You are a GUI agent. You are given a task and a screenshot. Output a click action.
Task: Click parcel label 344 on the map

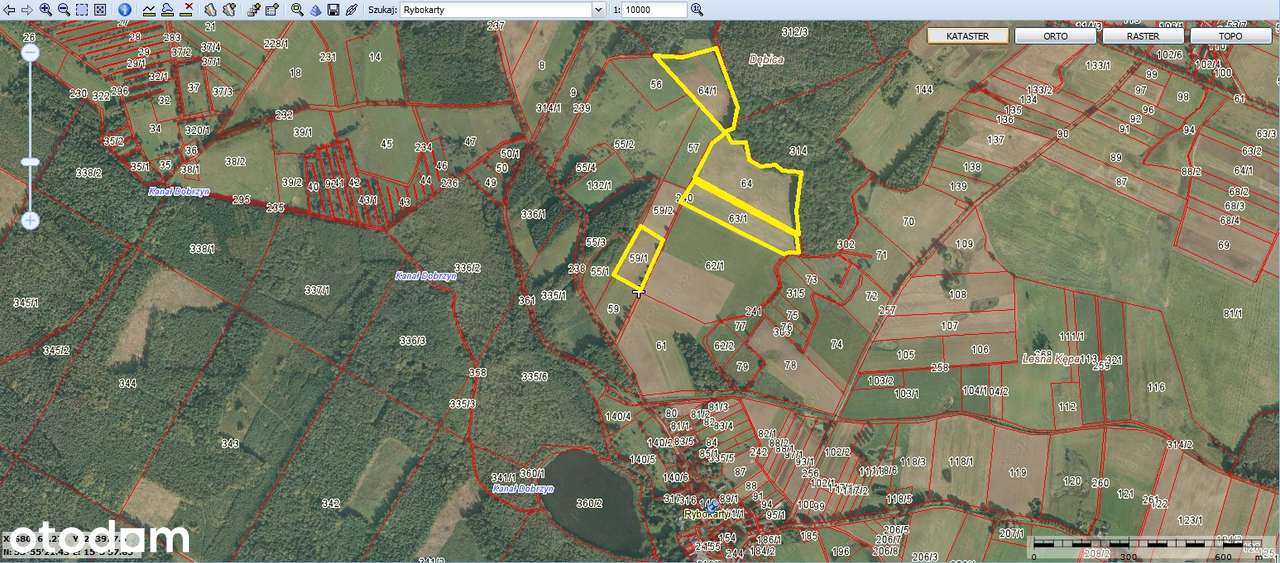(127, 383)
